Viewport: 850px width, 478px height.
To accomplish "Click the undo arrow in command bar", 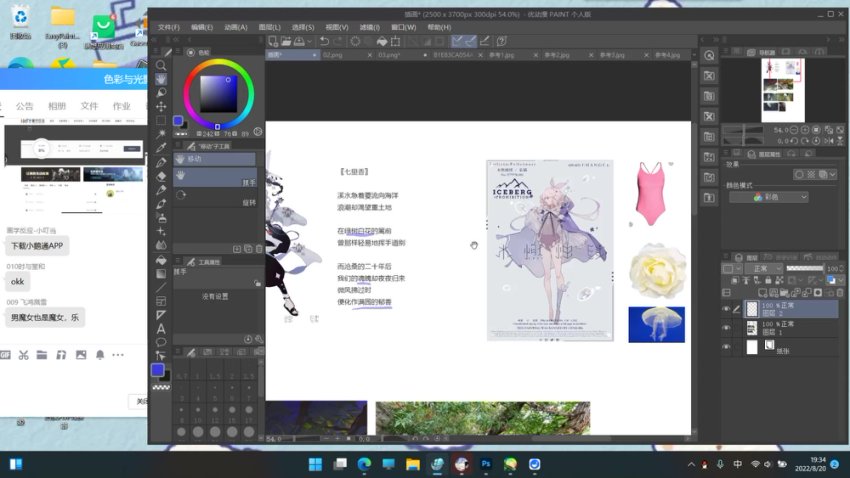I will pos(324,41).
